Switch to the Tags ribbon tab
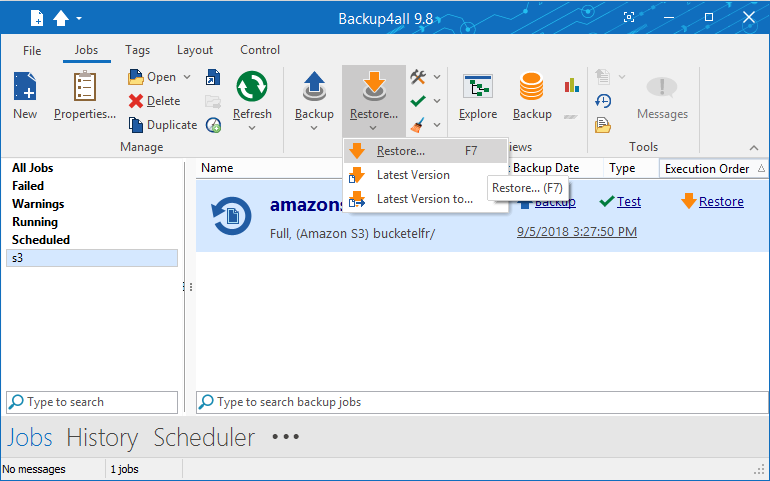Viewport: 770px width, 481px height. point(138,50)
